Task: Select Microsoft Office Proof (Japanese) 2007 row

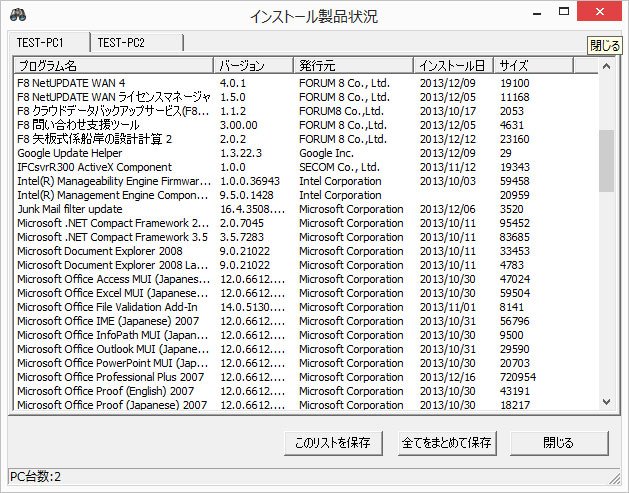Action: pyautogui.click(x=306, y=404)
